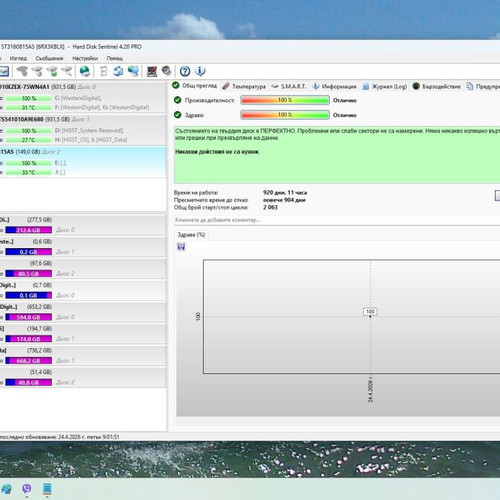Click the Viber icon in taskbar
Image resolution: width=500 pixels, height=500 pixels.
[27, 489]
